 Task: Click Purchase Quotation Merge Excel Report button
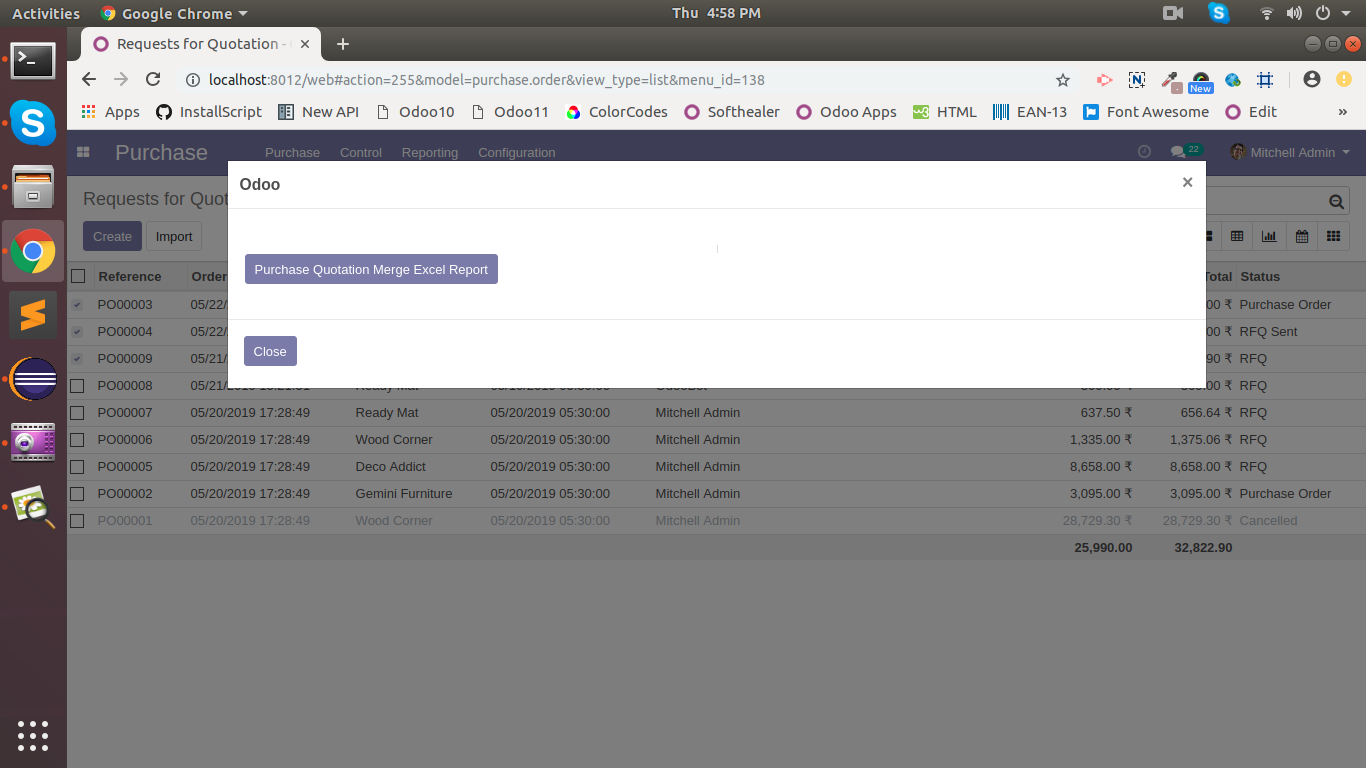371,269
